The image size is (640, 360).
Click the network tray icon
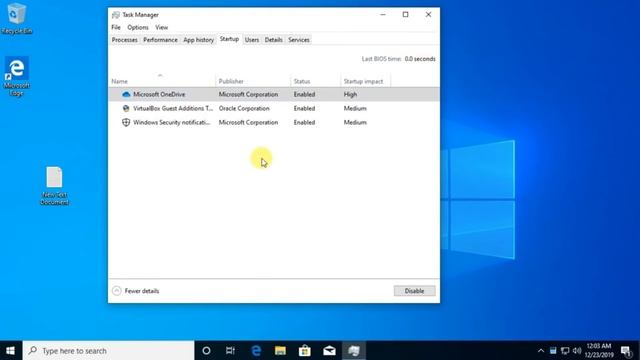[x=565, y=351]
